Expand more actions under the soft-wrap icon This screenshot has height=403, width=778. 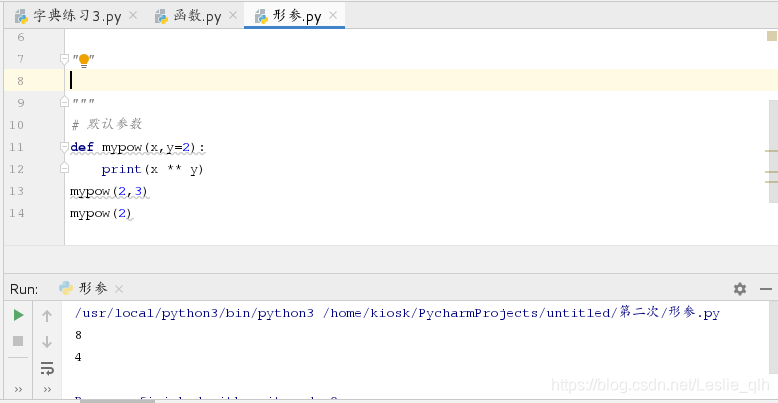47,390
